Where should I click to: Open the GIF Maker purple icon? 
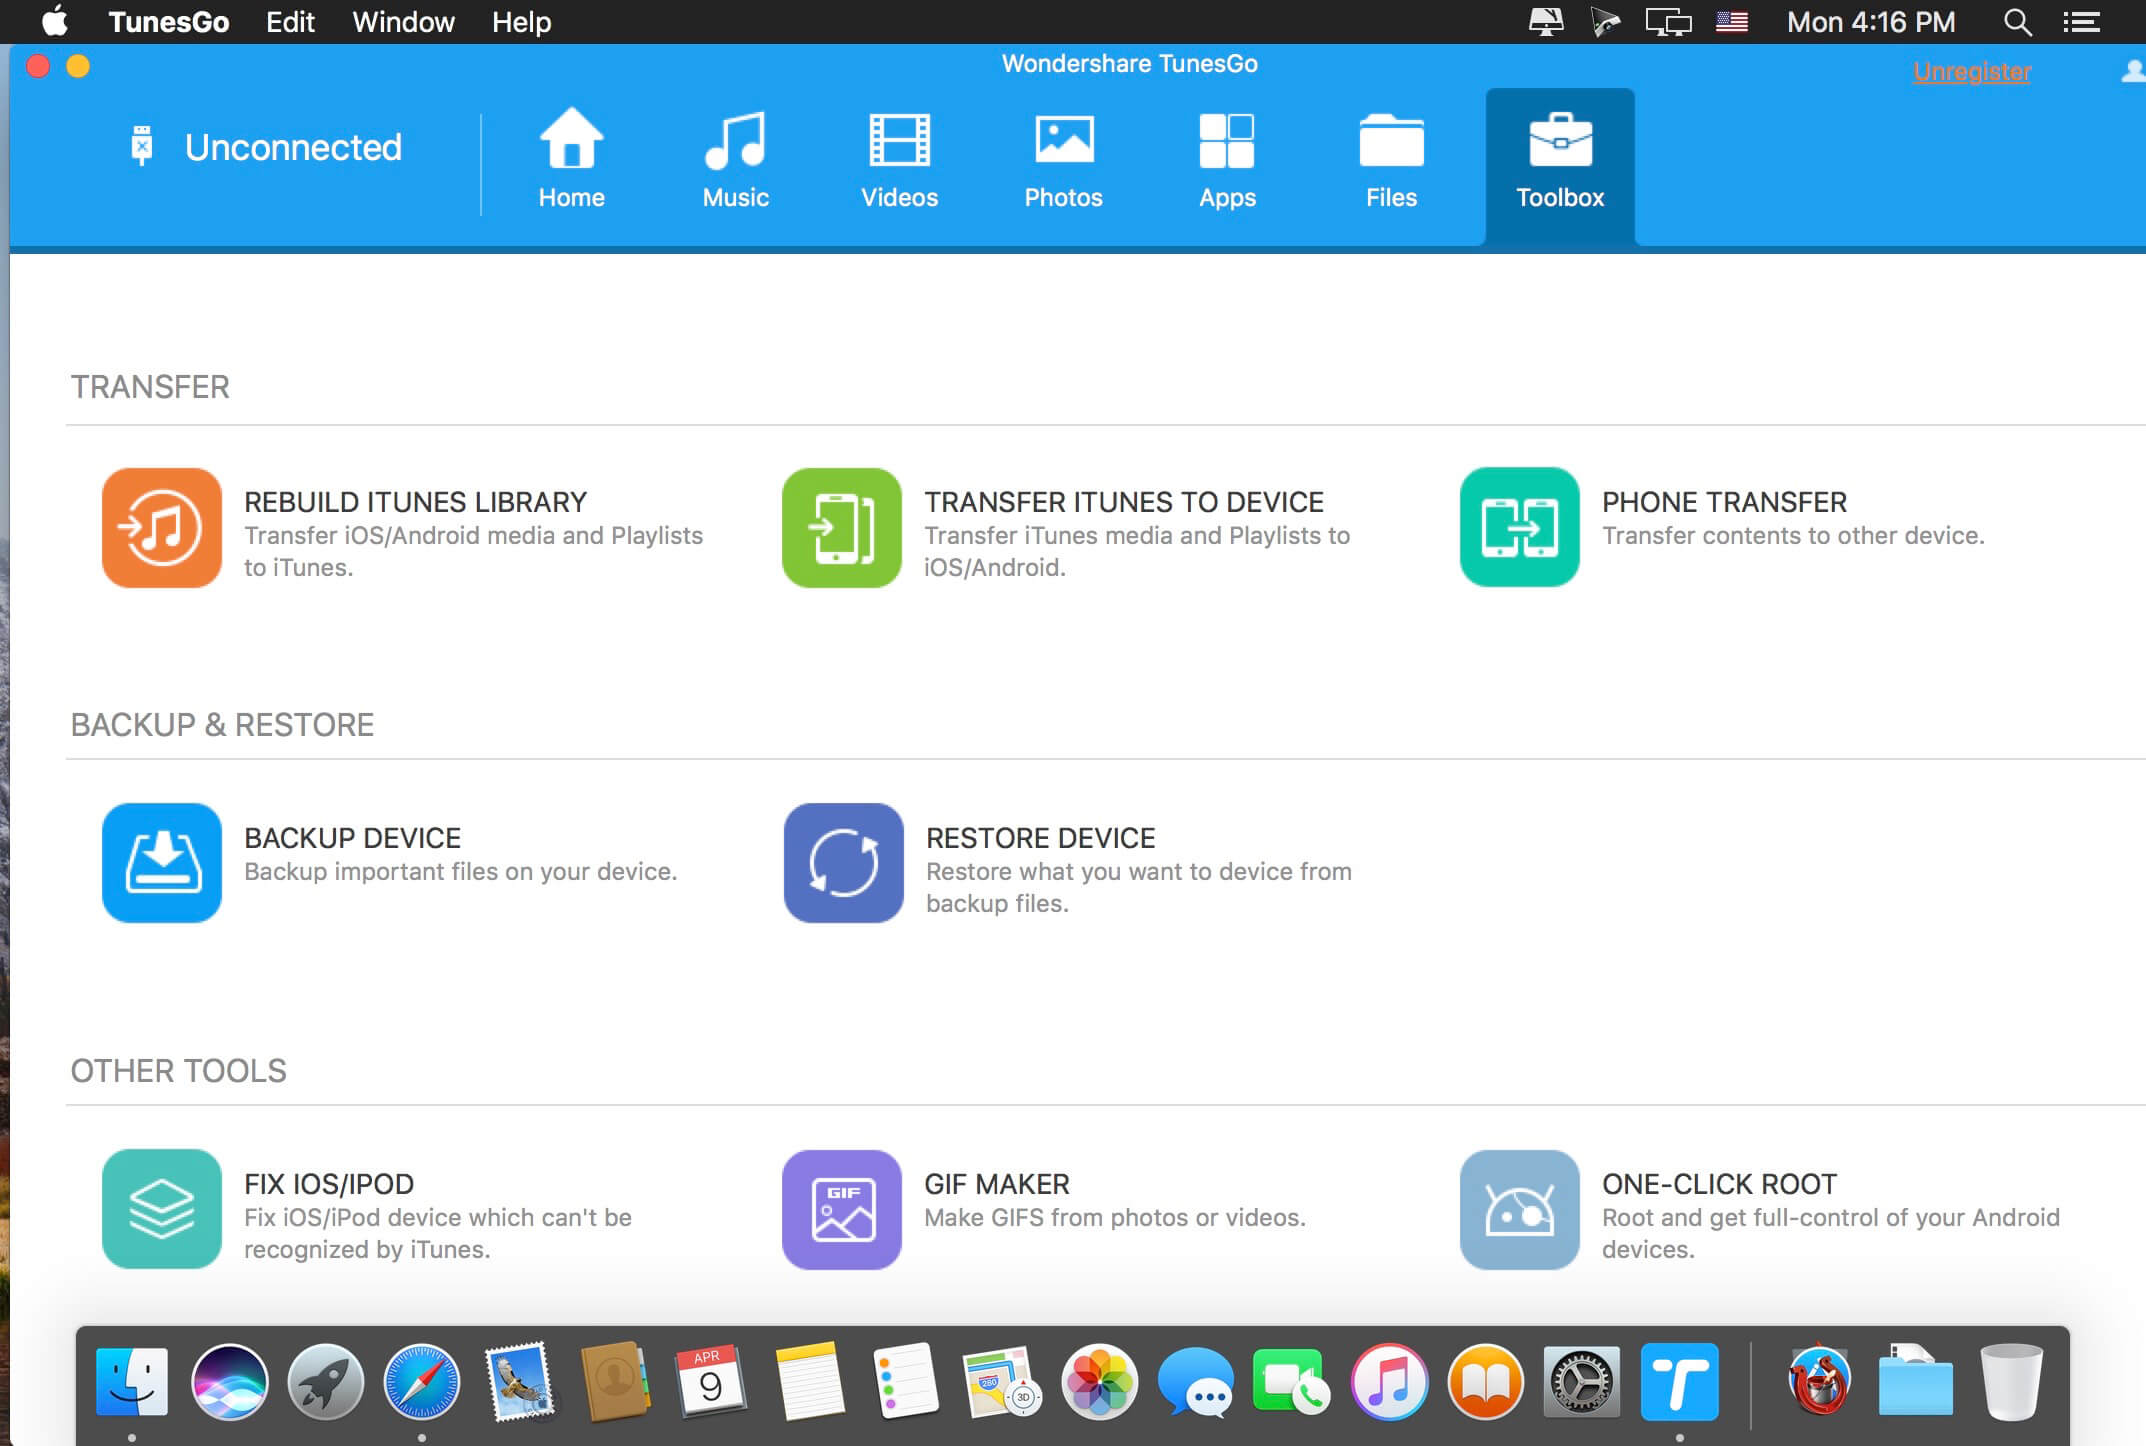click(842, 1209)
